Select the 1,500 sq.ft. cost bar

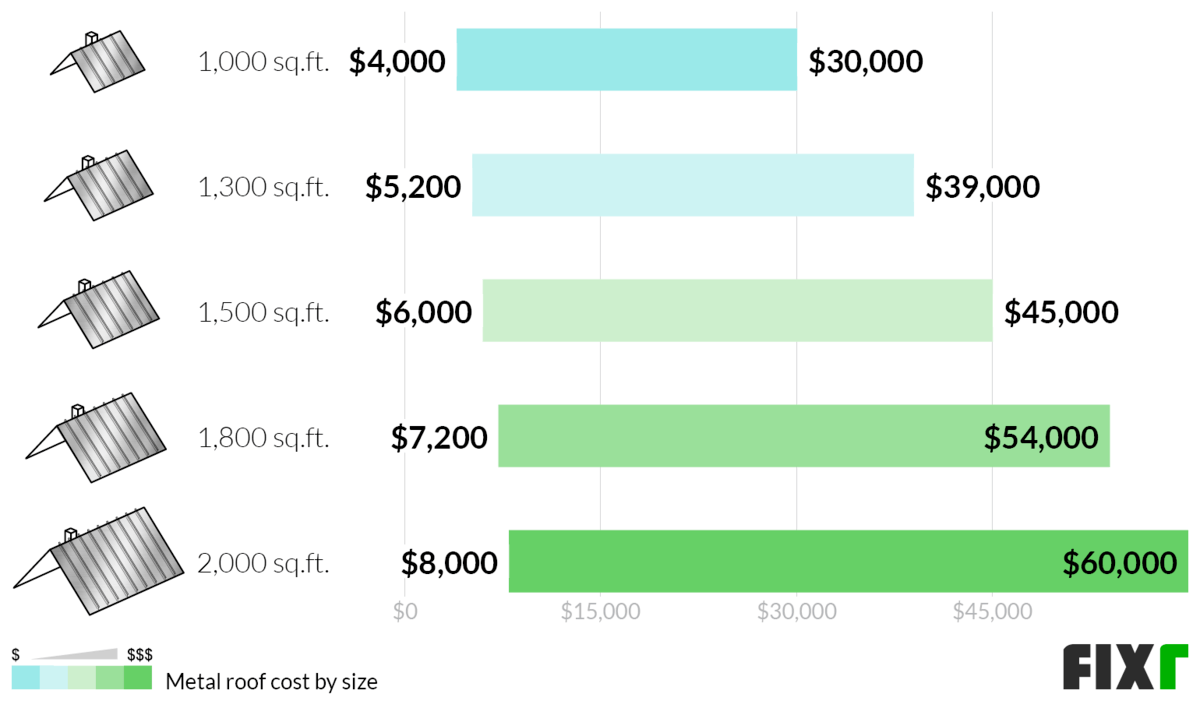[737, 311]
